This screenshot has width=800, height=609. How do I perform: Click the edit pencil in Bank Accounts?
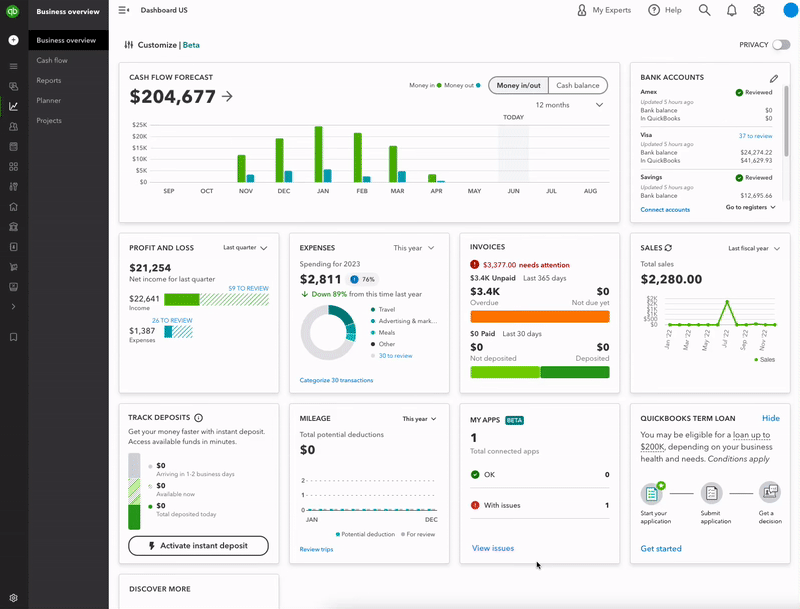774,79
